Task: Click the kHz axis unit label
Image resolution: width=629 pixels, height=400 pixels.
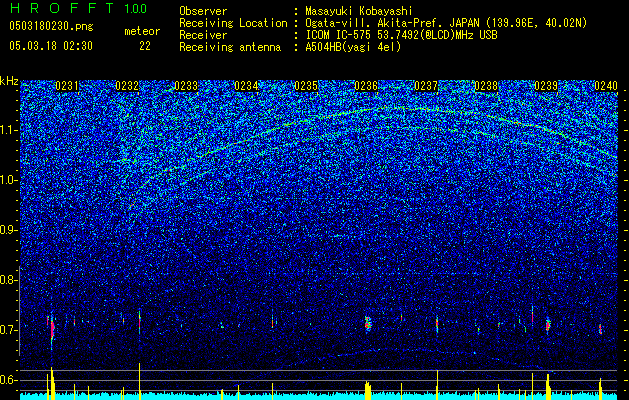Action: click(9, 81)
